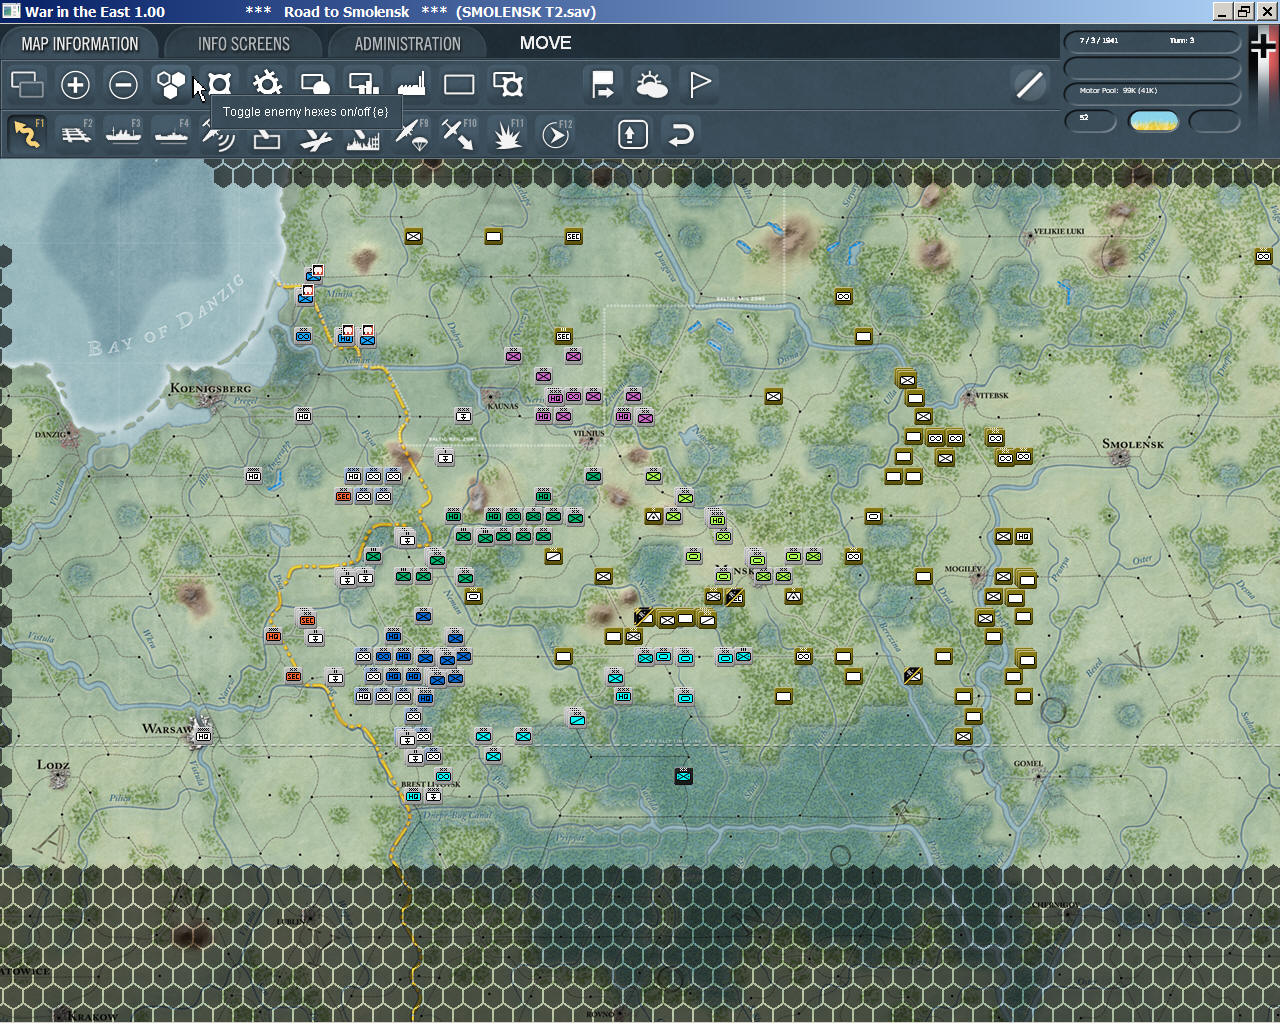This screenshot has width=1280, height=1024.
Task: Click the Motor Pool: 99K (41K) field
Action: click(1153, 92)
